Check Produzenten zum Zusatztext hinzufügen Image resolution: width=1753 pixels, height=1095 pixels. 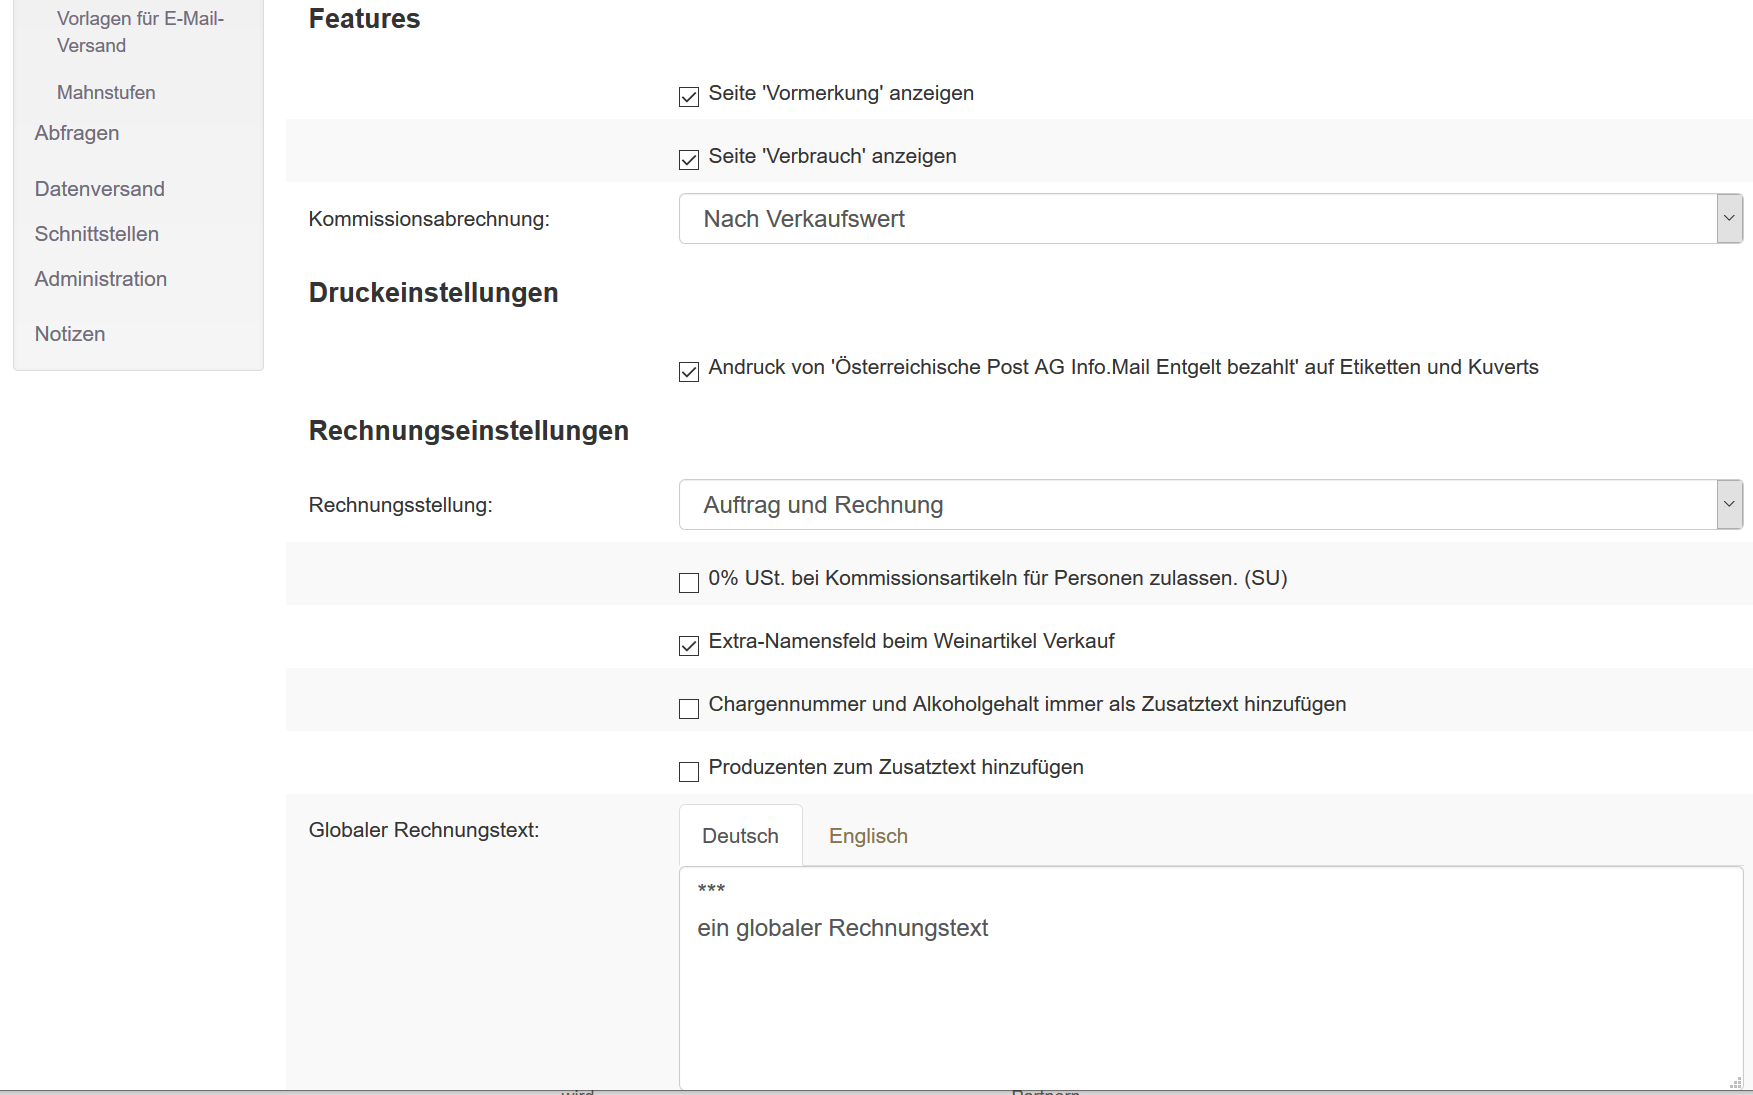[689, 772]
